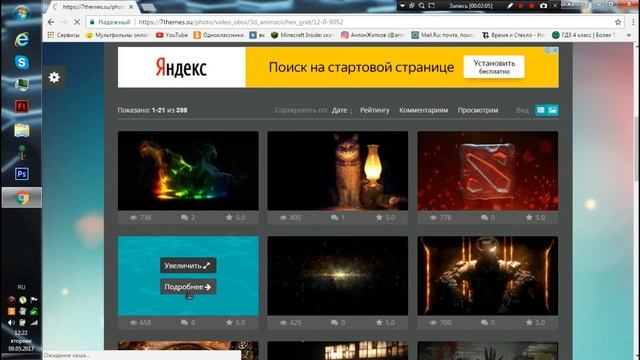
Task: Click the 425 views count
Action: point(290,322)
